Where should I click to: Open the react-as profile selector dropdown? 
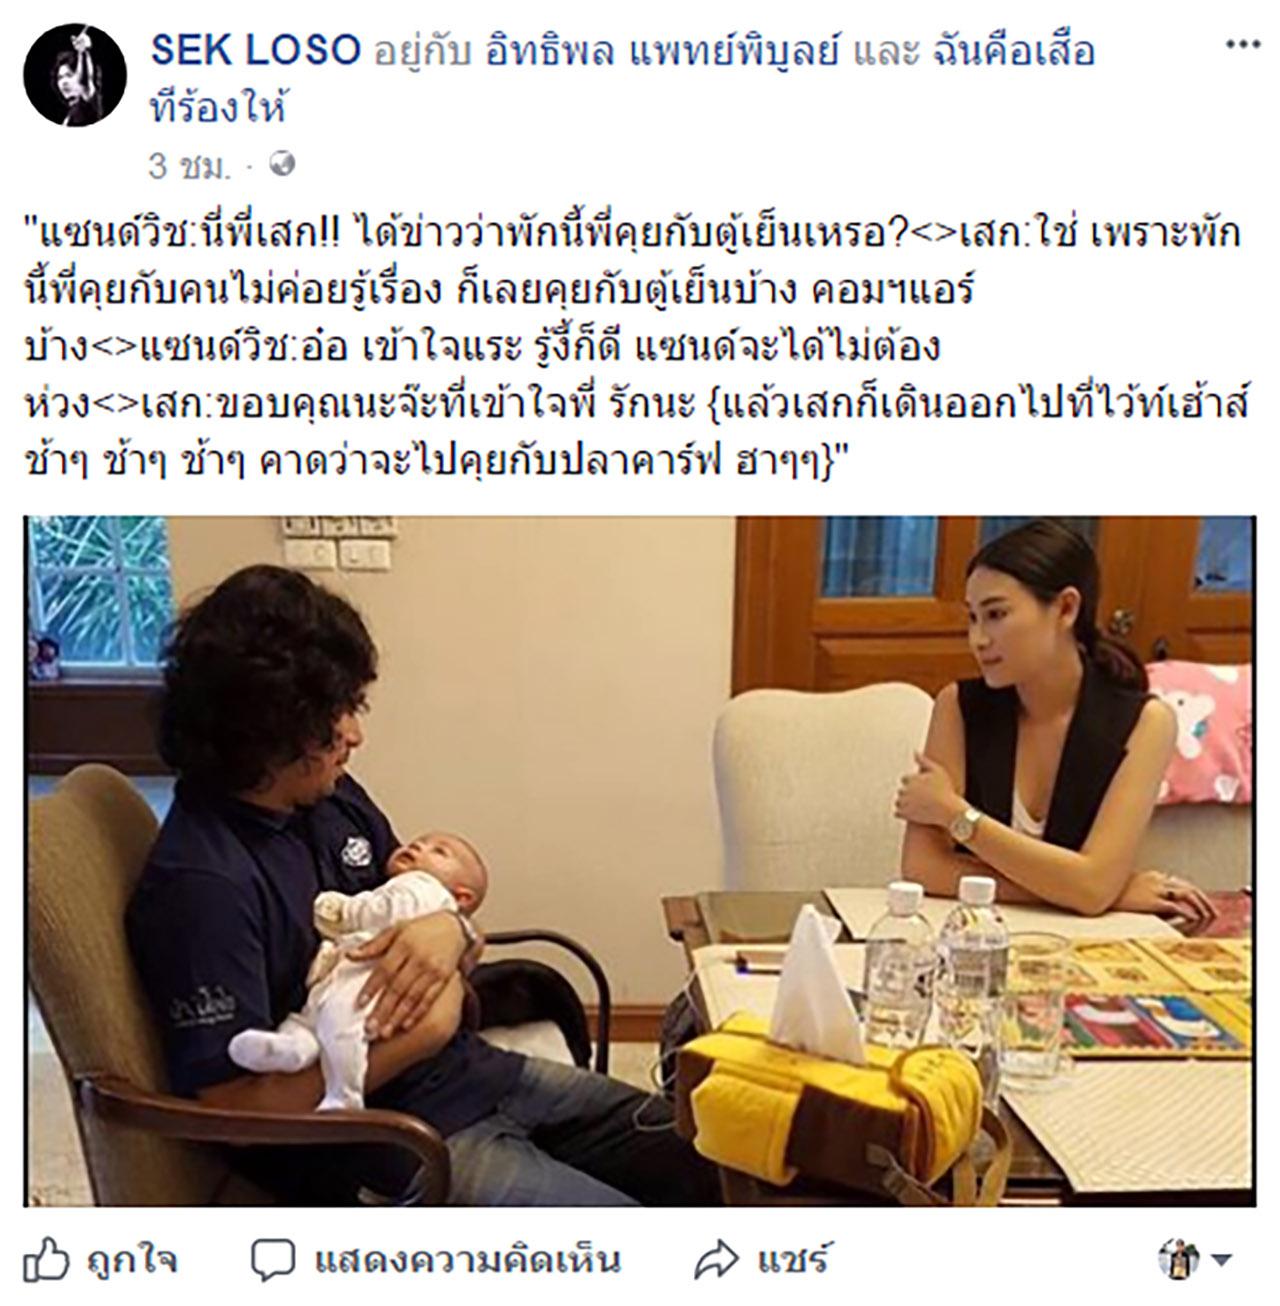(x=1223, y=1260)
